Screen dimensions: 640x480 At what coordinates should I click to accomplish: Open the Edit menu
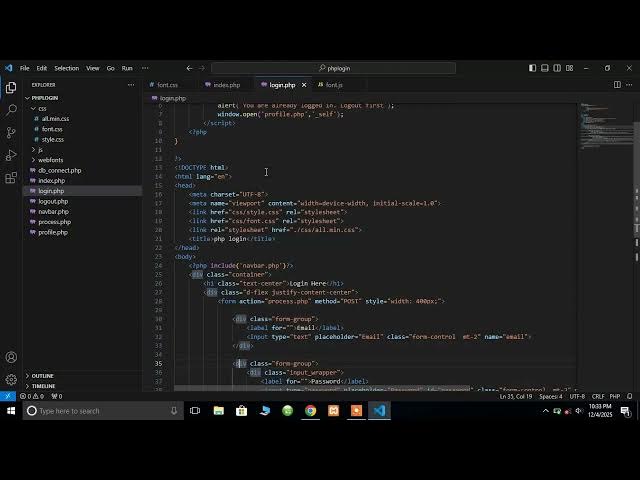pyautogui.click(x=42, y=68)
